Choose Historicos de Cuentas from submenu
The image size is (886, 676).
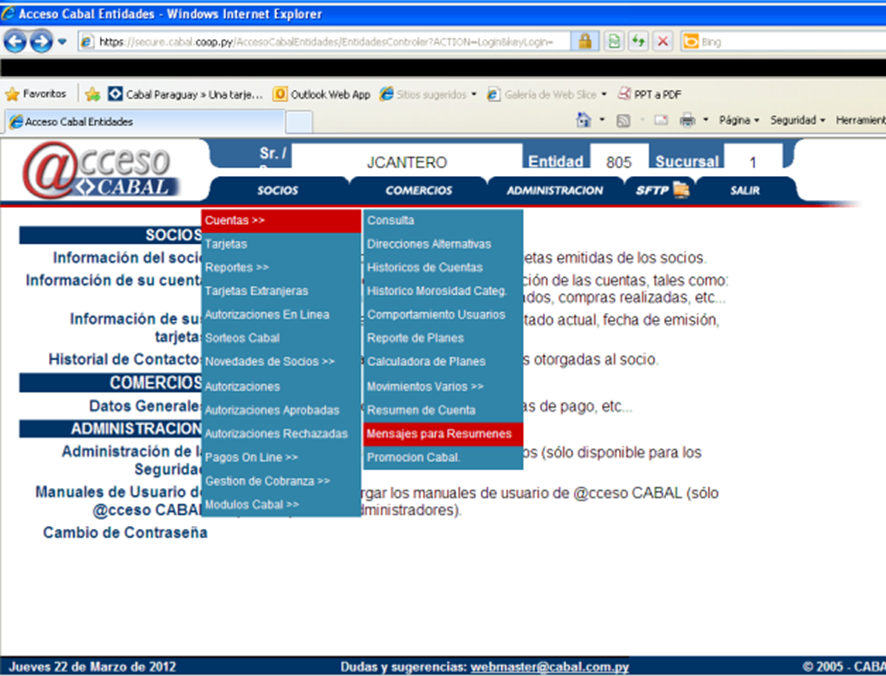[424, 267]
